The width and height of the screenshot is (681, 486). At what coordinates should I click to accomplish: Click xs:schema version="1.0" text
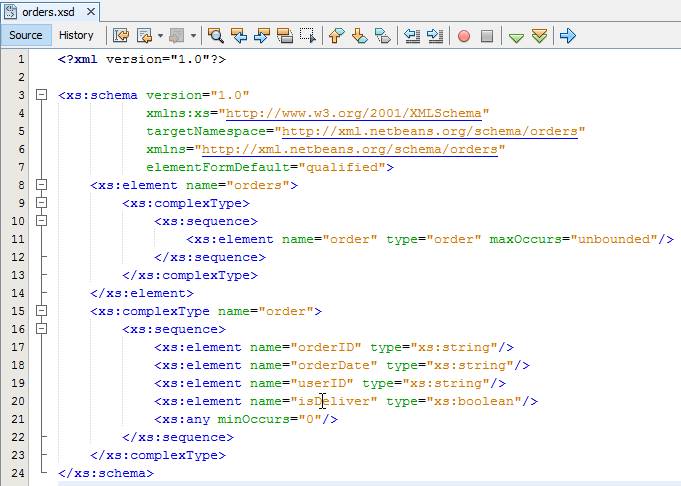click(154, 95)
